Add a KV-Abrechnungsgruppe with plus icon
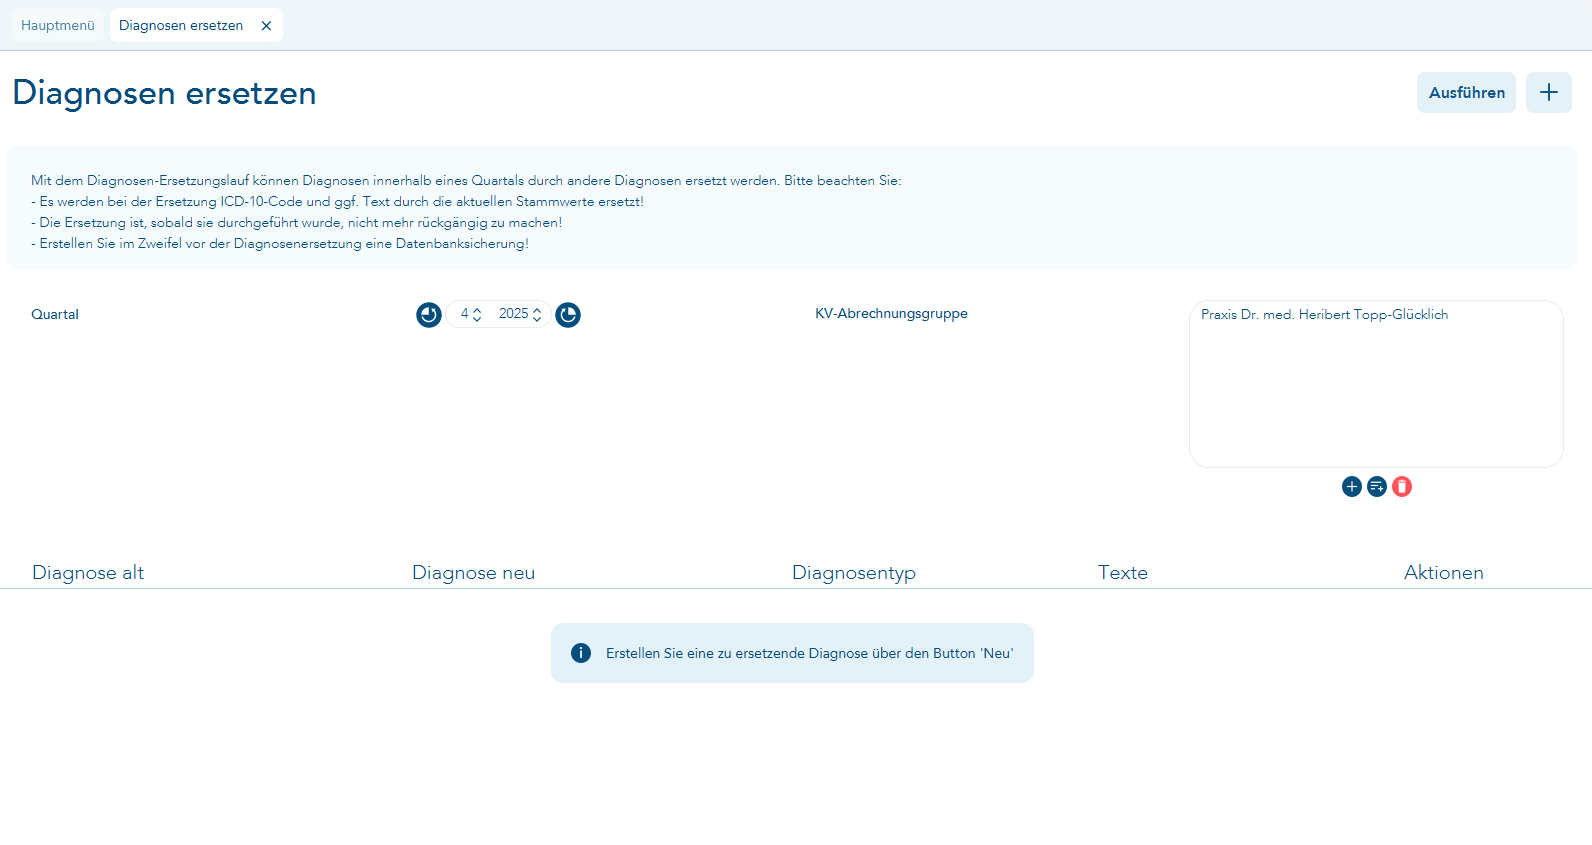The image size is (1592, 845). 1351,487
